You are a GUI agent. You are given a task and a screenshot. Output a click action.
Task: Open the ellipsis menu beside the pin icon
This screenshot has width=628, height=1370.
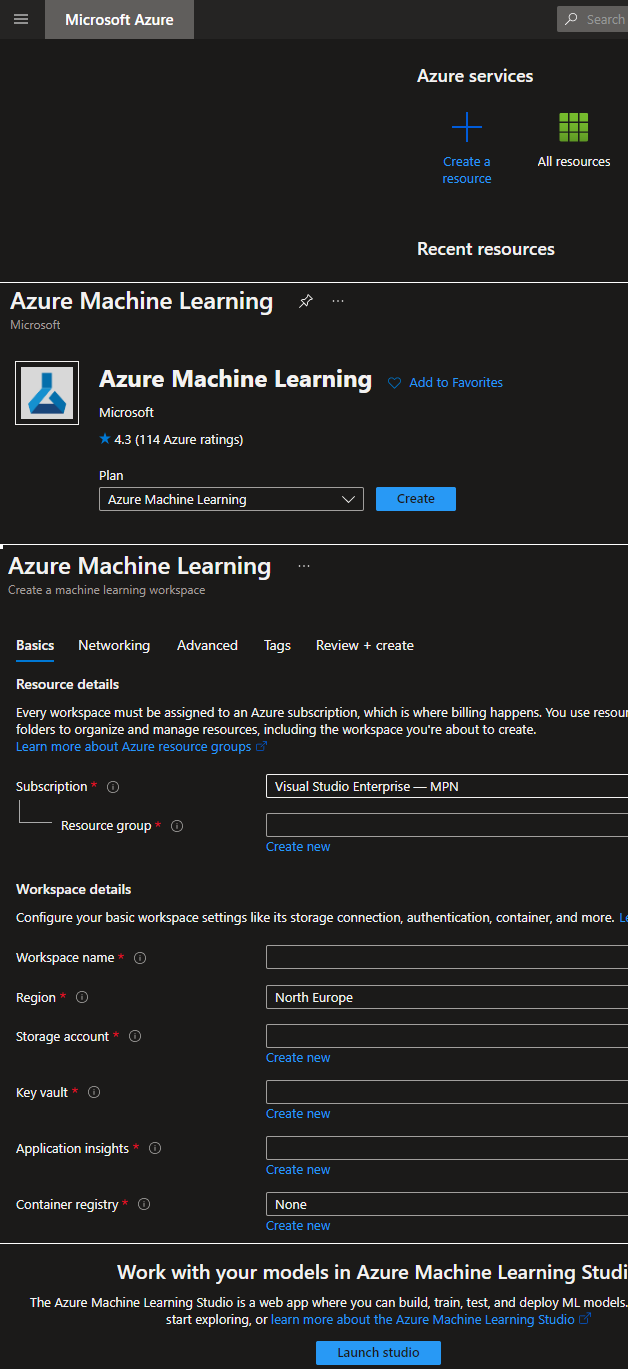click(338, 301)
